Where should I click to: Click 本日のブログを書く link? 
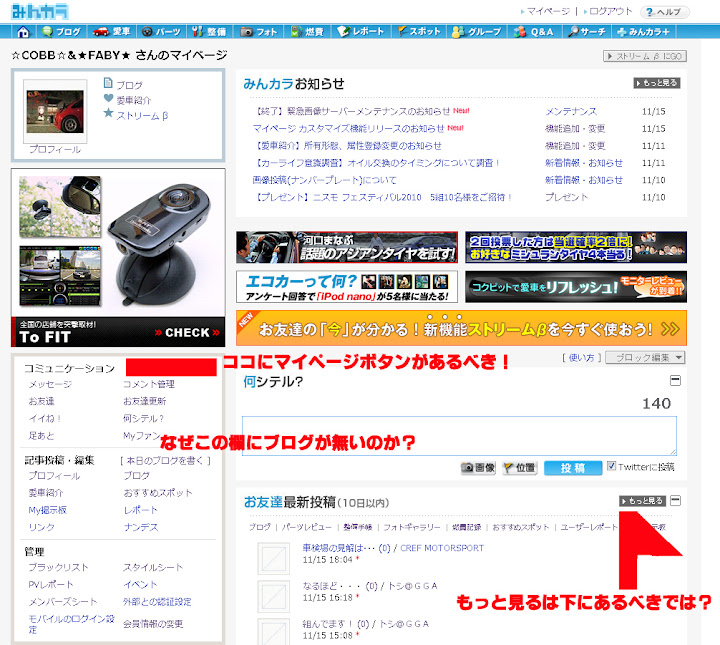click(x=165, y=460)
